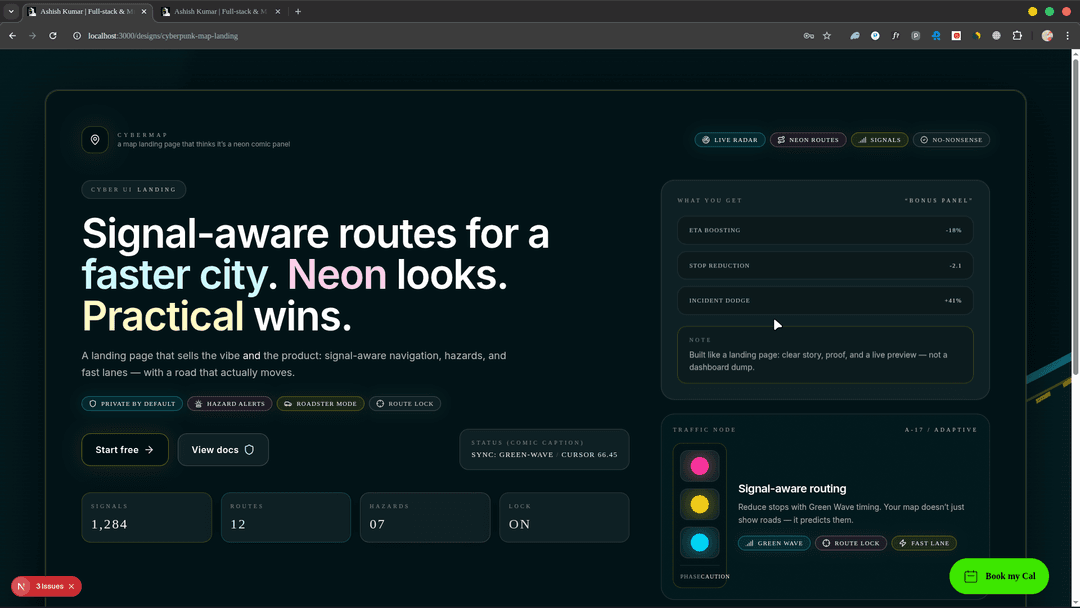This screenshot has width=1080, height=608.
Task: Select the cyan traffic light signal
Action: (700, 543)
